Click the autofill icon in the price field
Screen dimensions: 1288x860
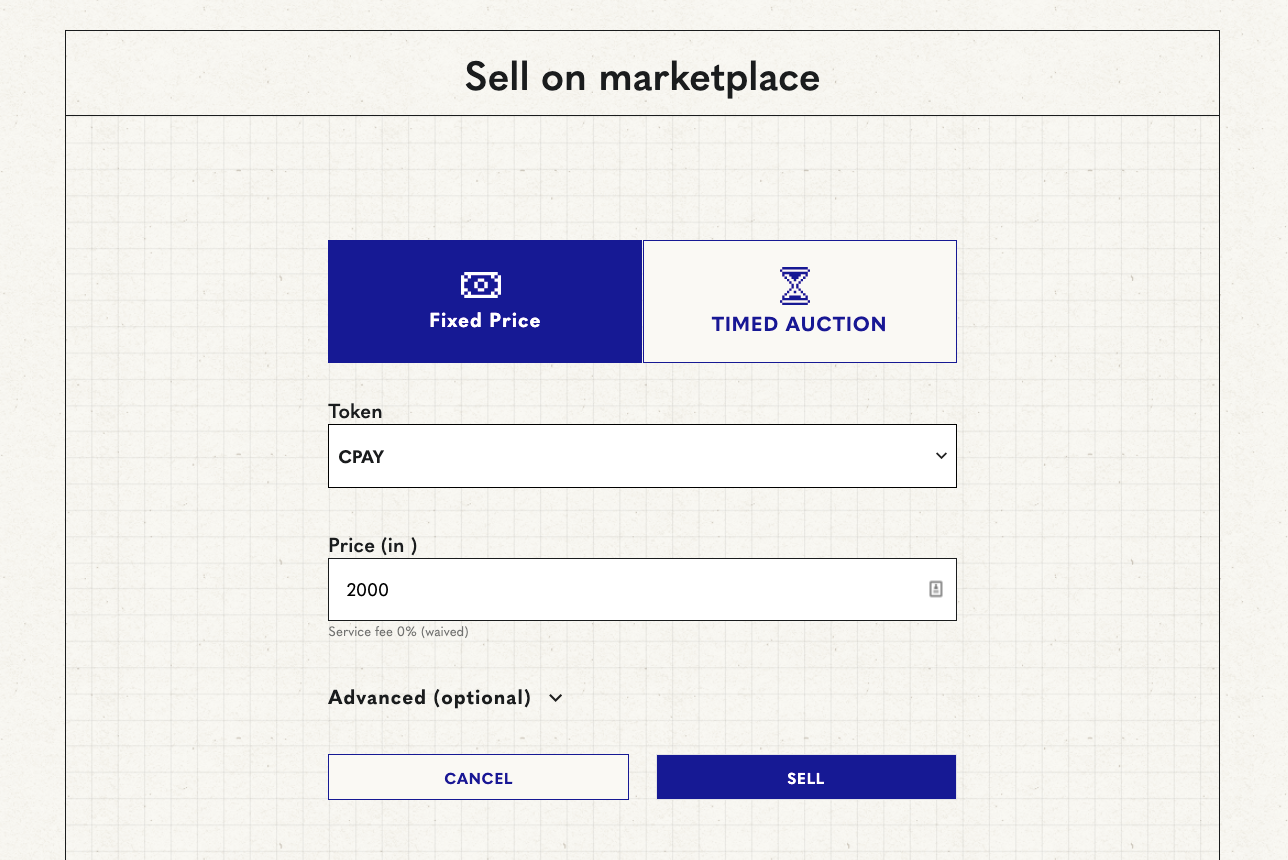[936, 589]
